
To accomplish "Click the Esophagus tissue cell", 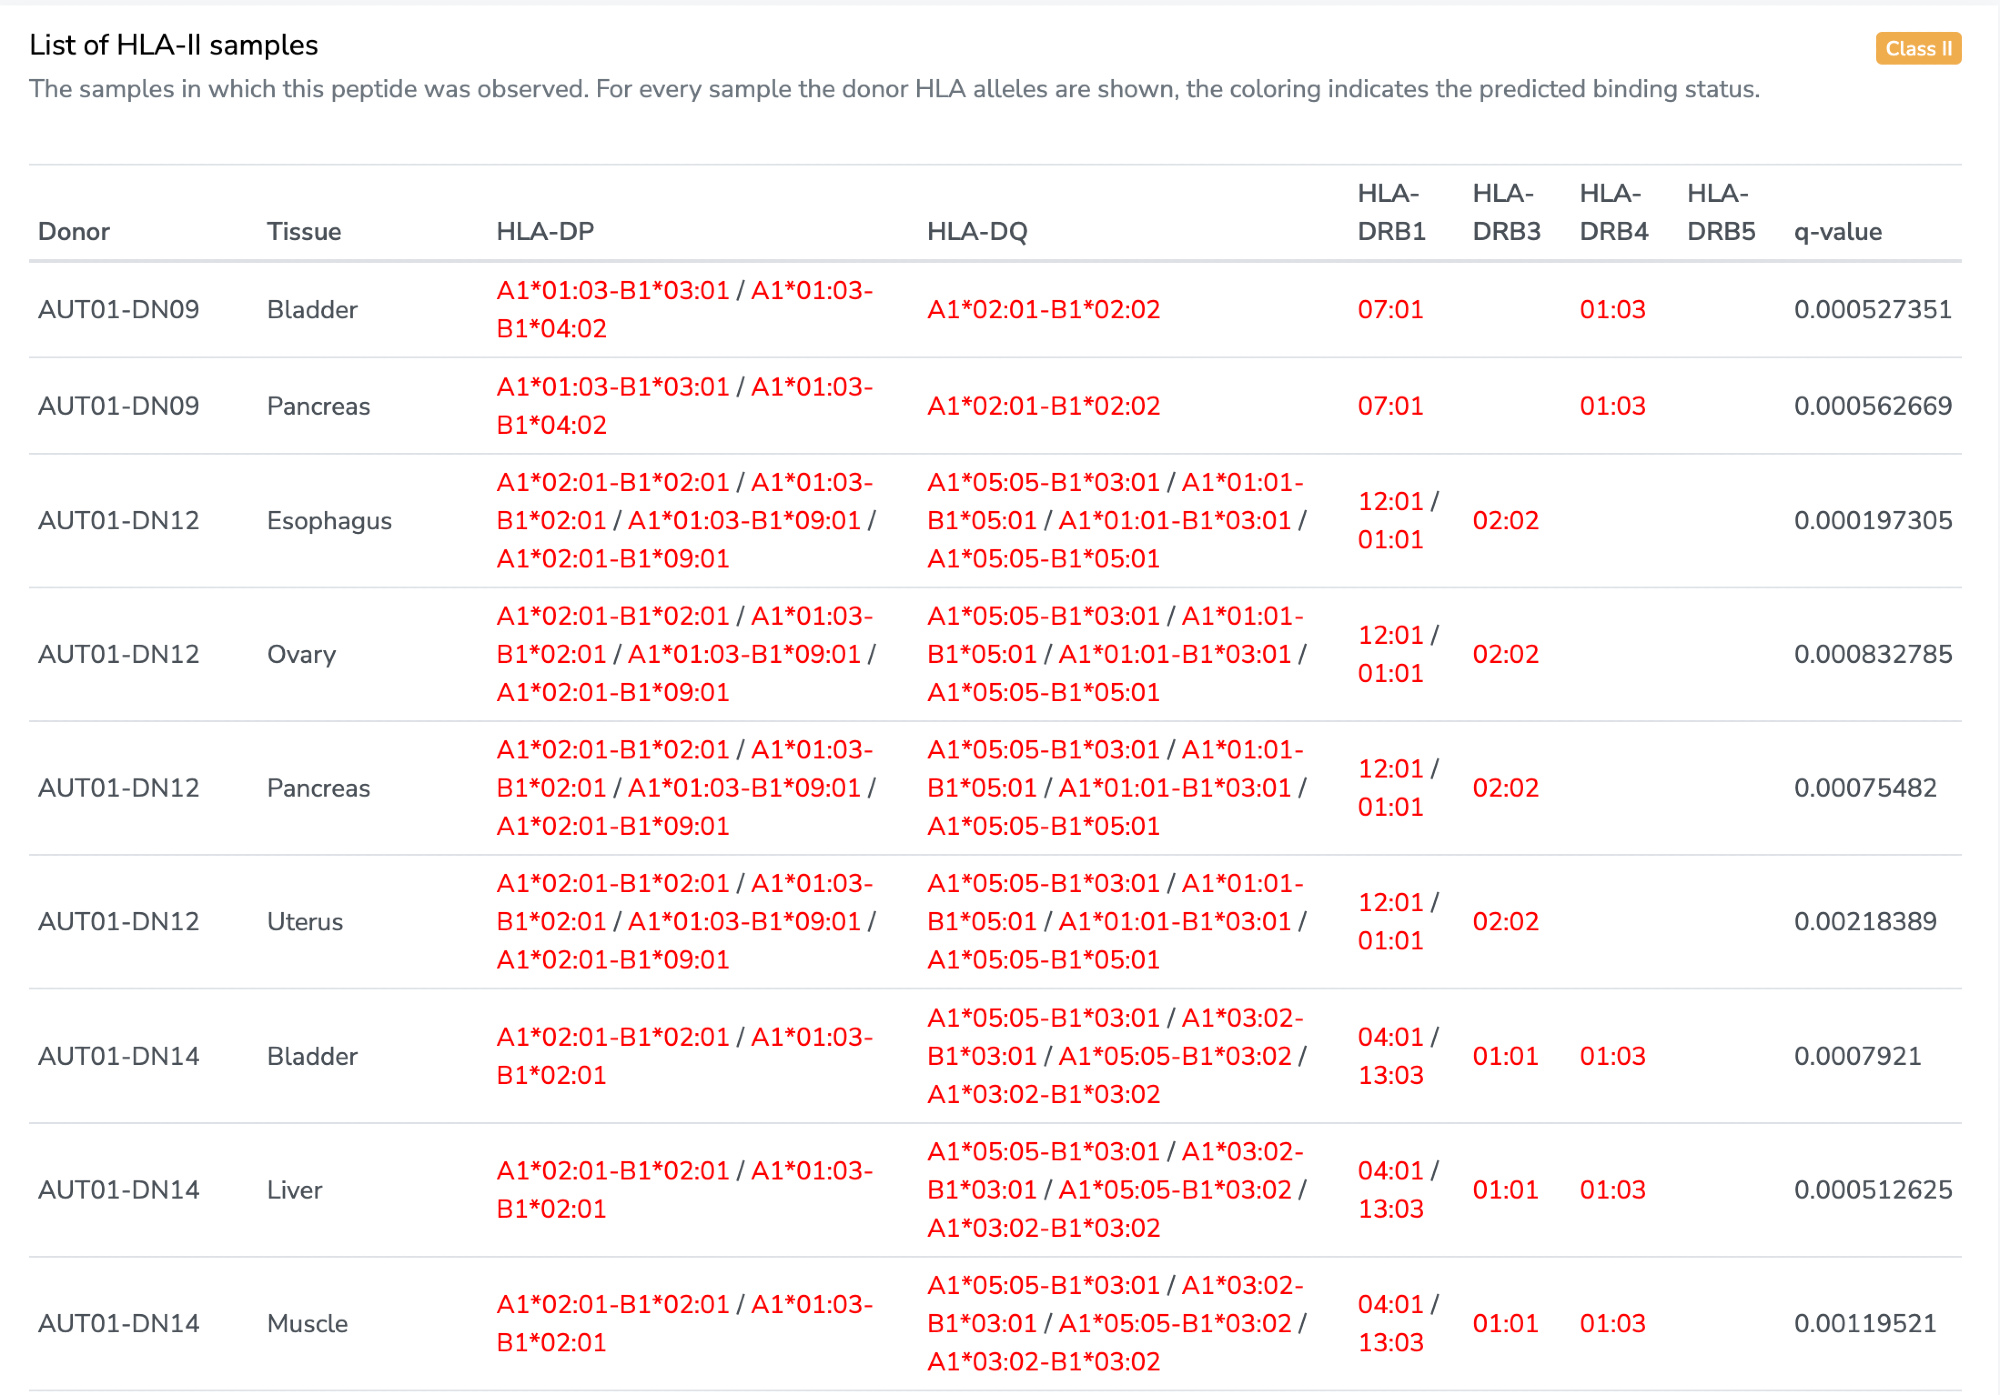I will pyautogui.click(x=329, y=520).
